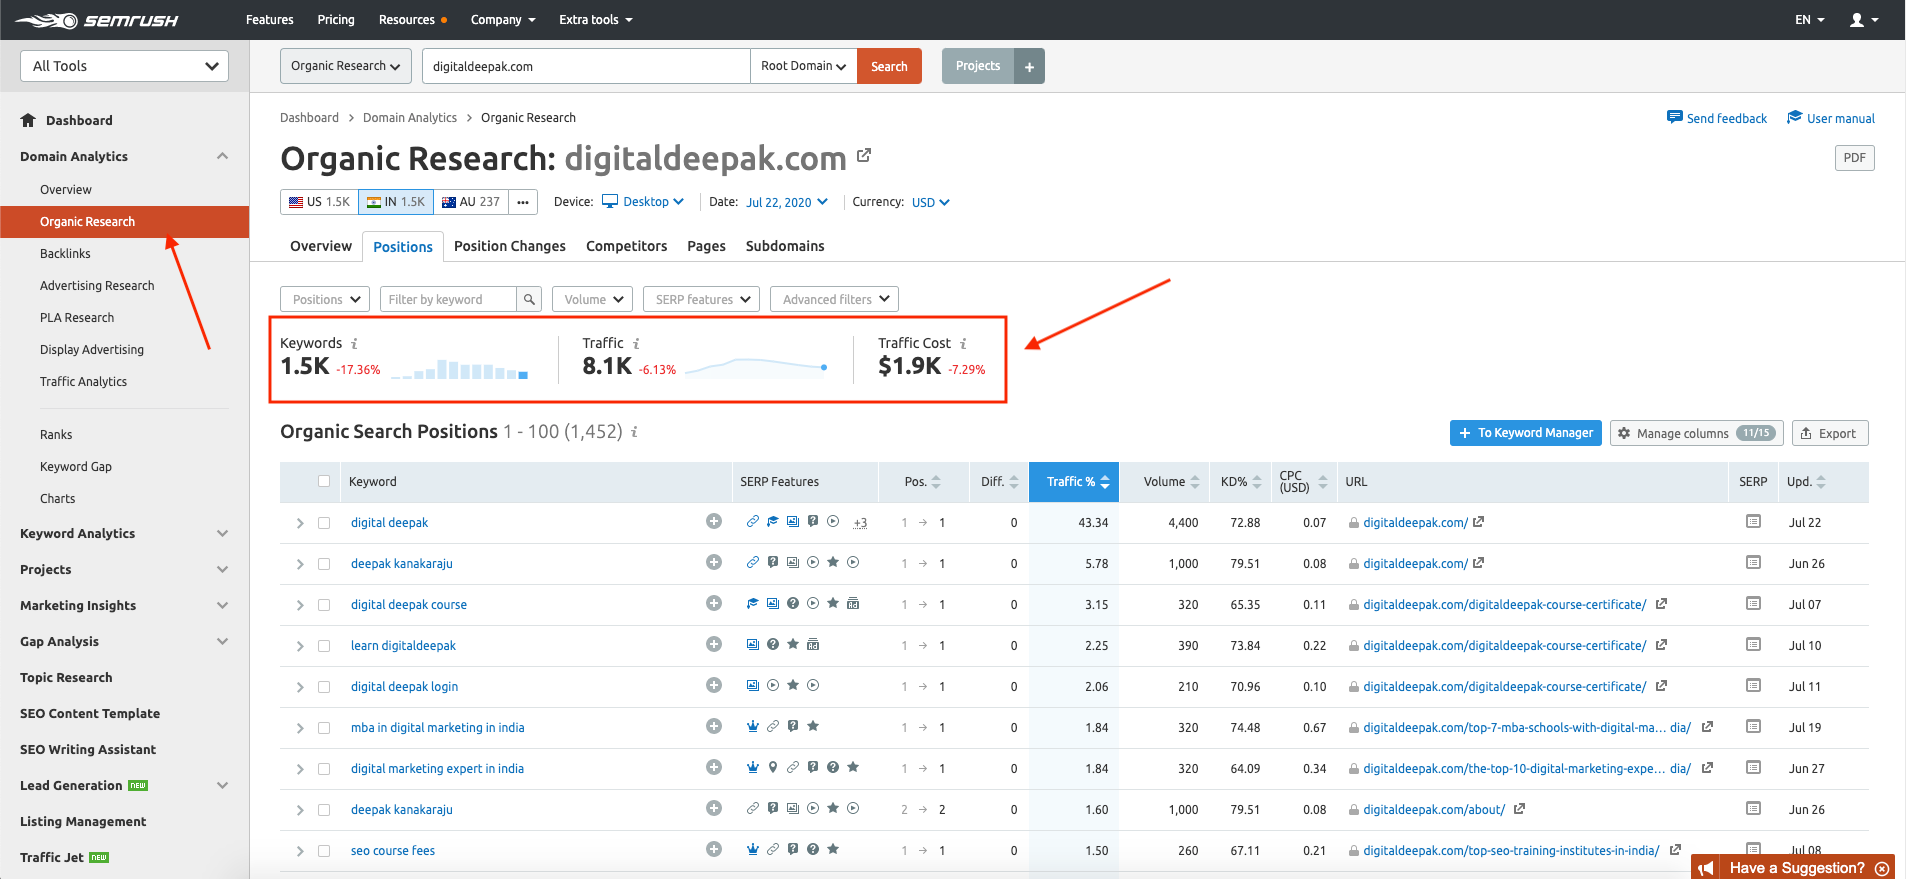Click the plus icon next to Projects

pos(1029,67)
